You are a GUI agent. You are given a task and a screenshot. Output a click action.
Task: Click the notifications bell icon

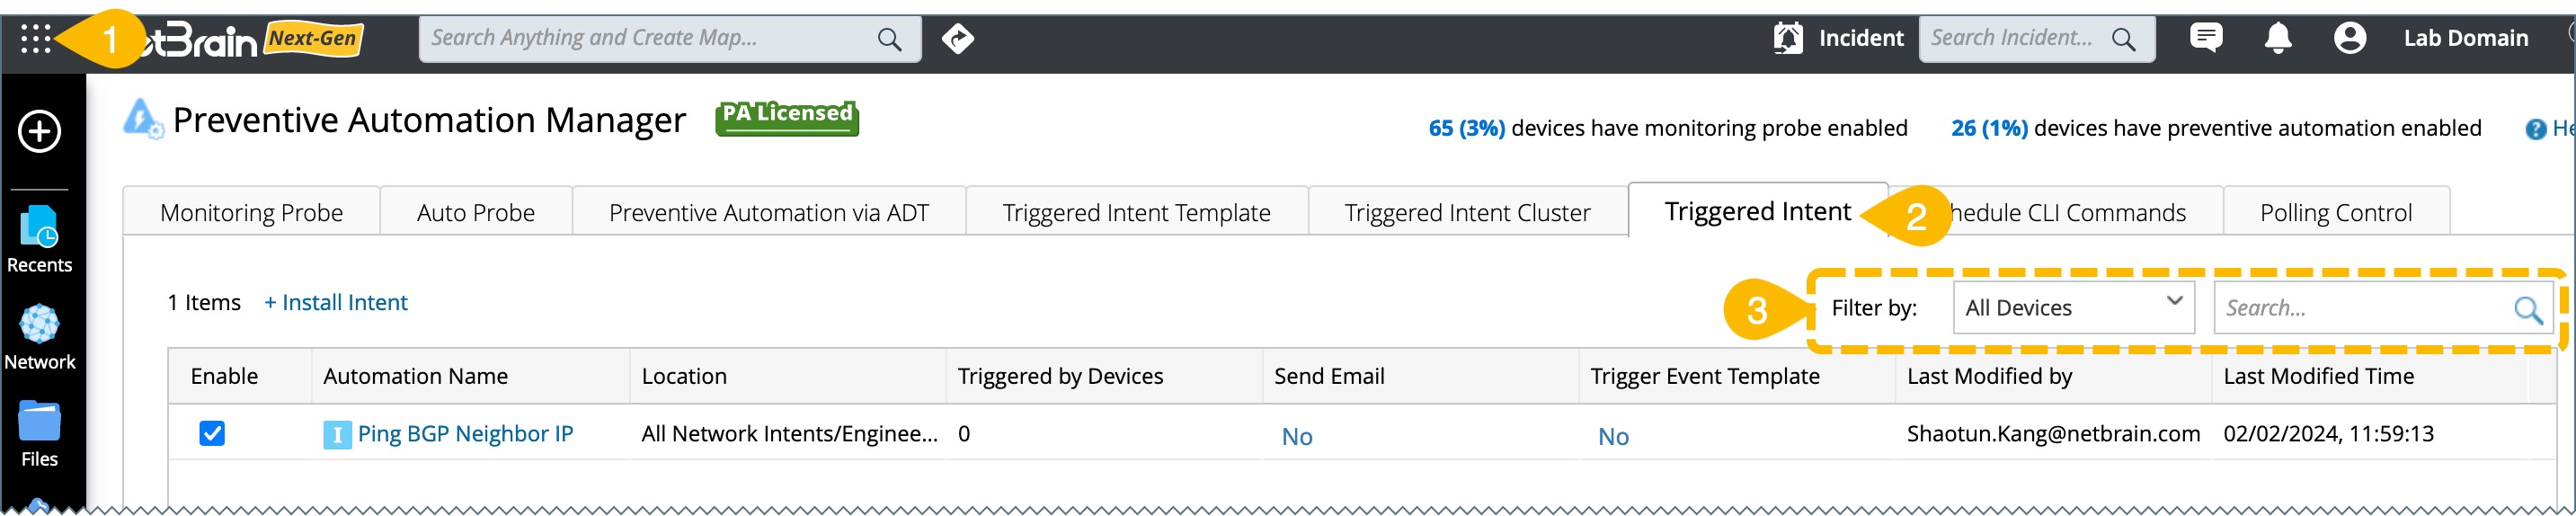[2278, 38]
